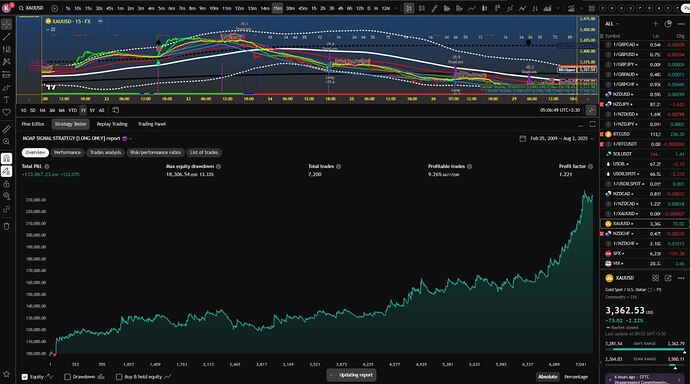Select the Line chart style icon
Screen dimensions: 690x384
472,8
